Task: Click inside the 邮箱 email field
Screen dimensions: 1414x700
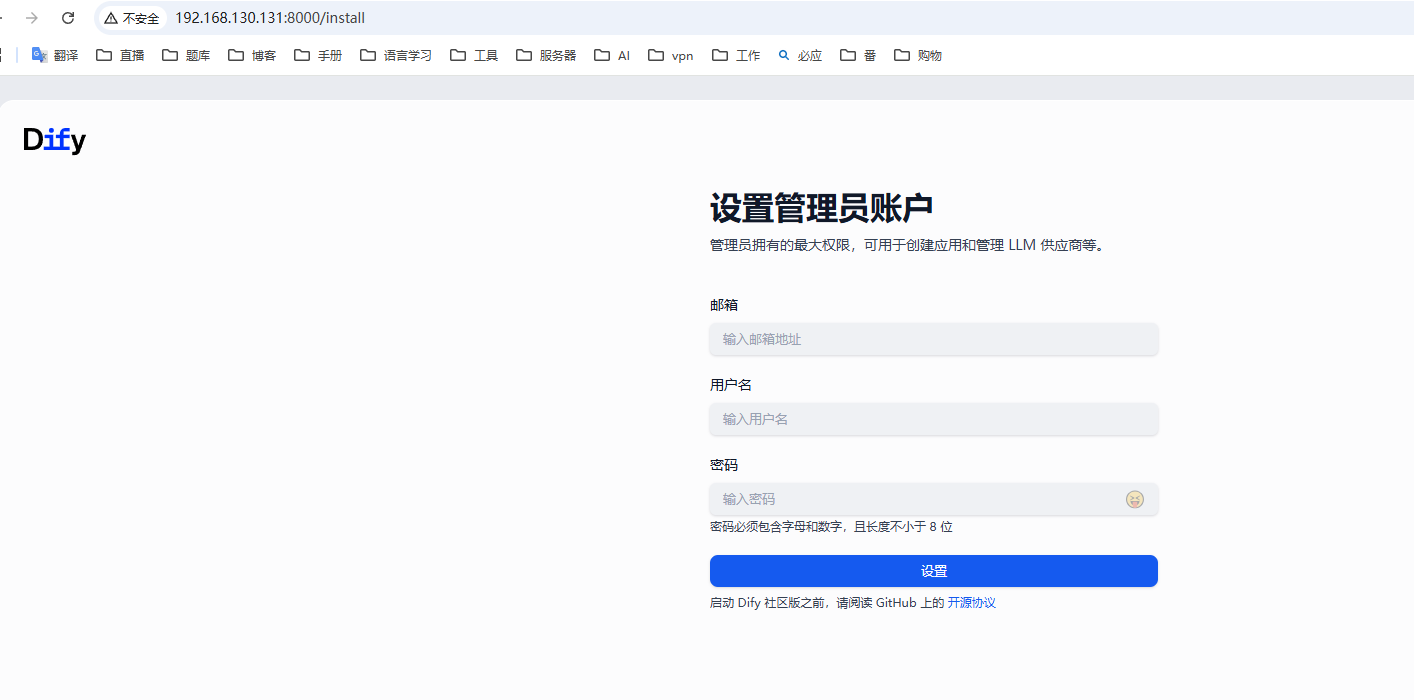Action: point(933,339)
